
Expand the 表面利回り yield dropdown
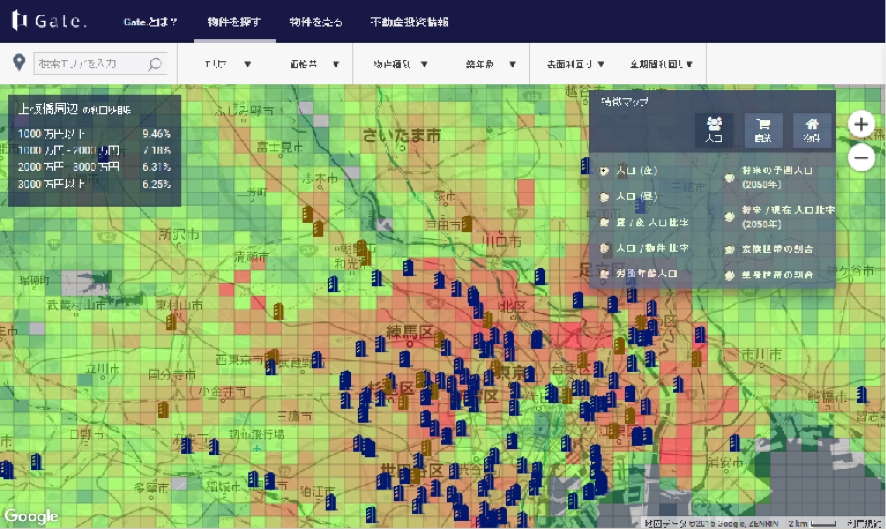(575, 64)
